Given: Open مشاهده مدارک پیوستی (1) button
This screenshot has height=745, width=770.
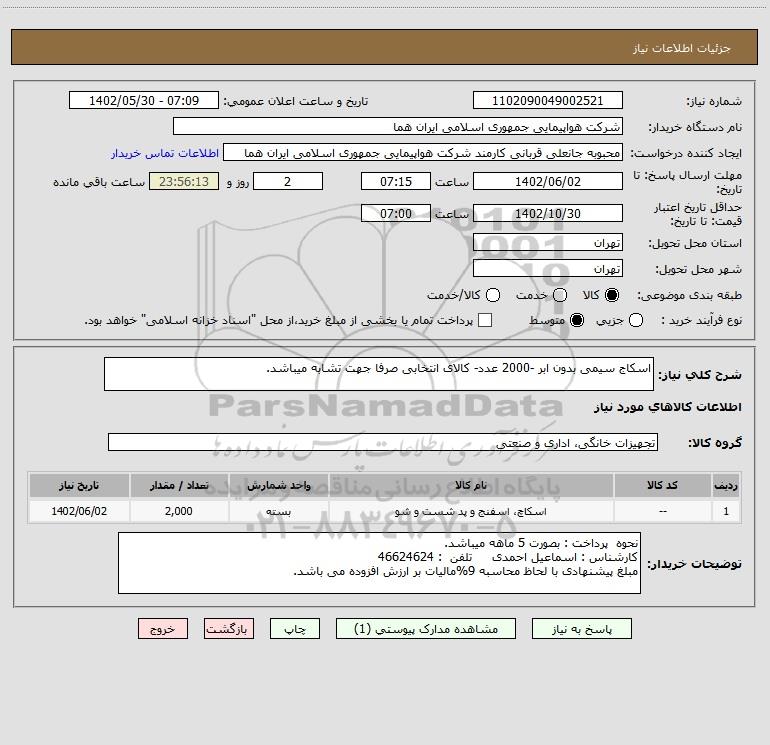Looking at the screenshot, I should [x=426, y=629].
